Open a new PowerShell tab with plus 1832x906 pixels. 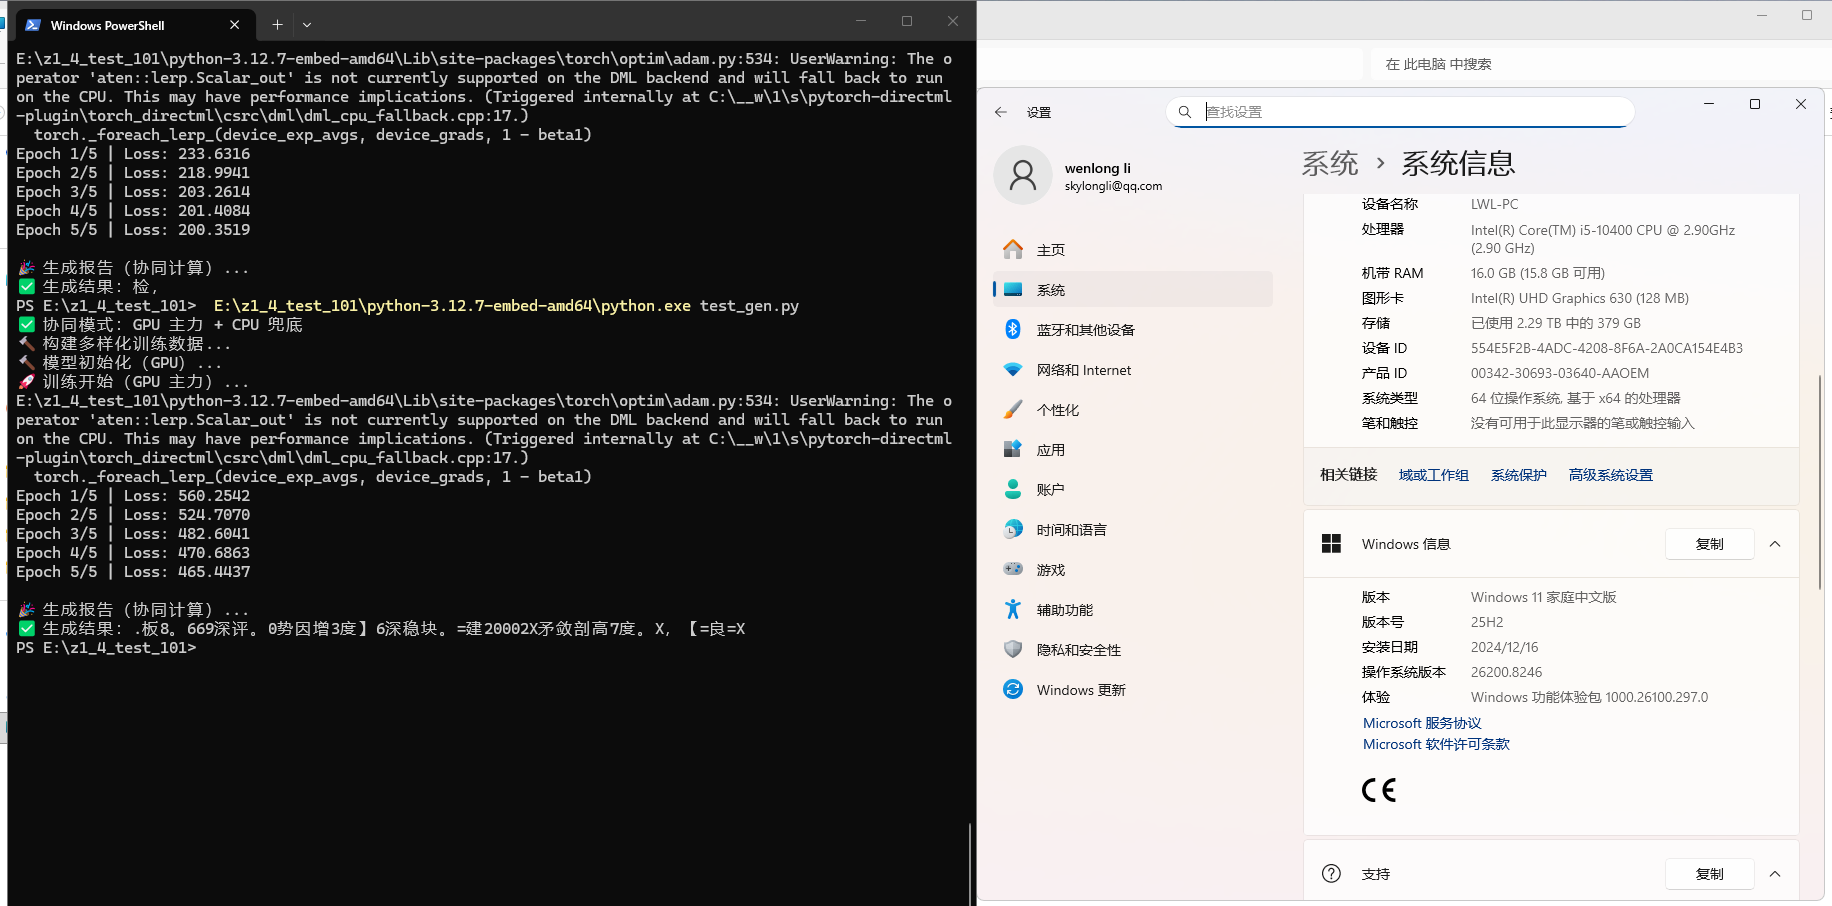tap(277, 25)
